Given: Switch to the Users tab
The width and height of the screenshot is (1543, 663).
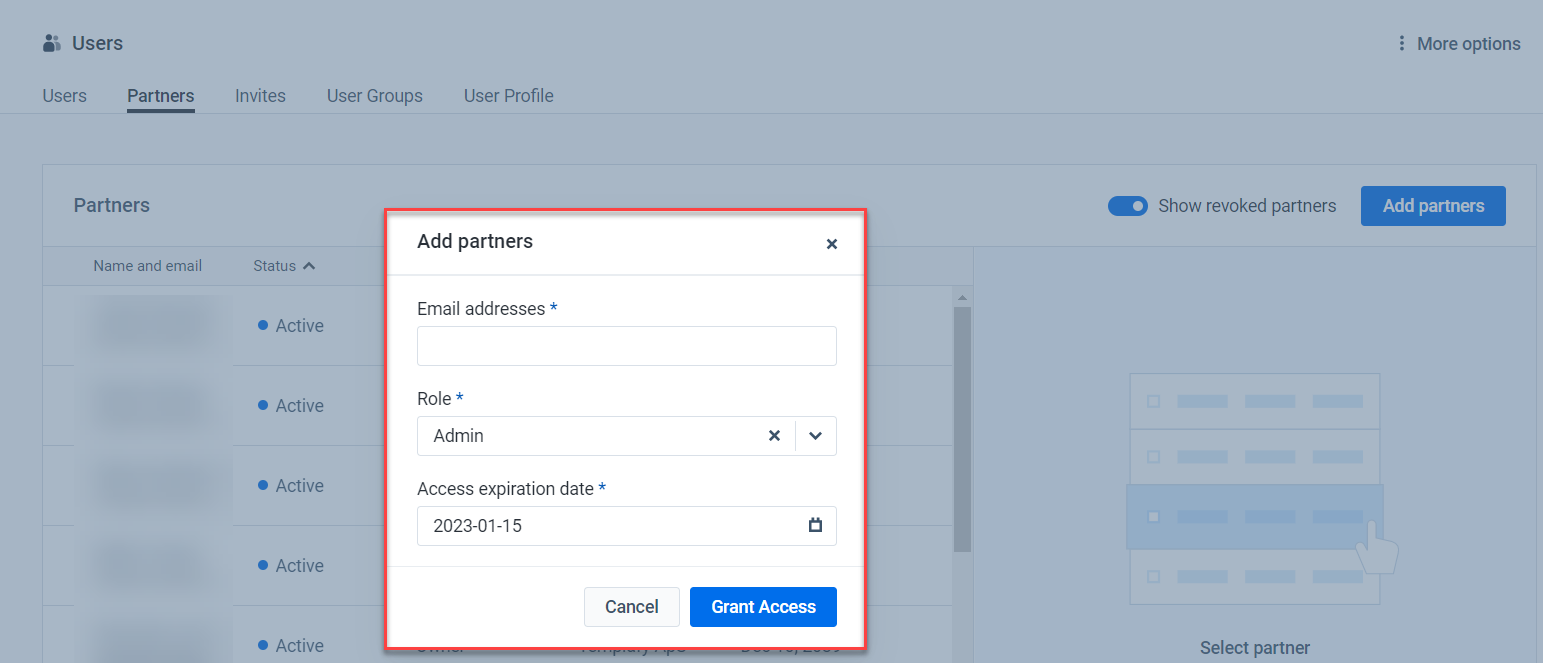Looking at the screenshot, I should 64,96.
